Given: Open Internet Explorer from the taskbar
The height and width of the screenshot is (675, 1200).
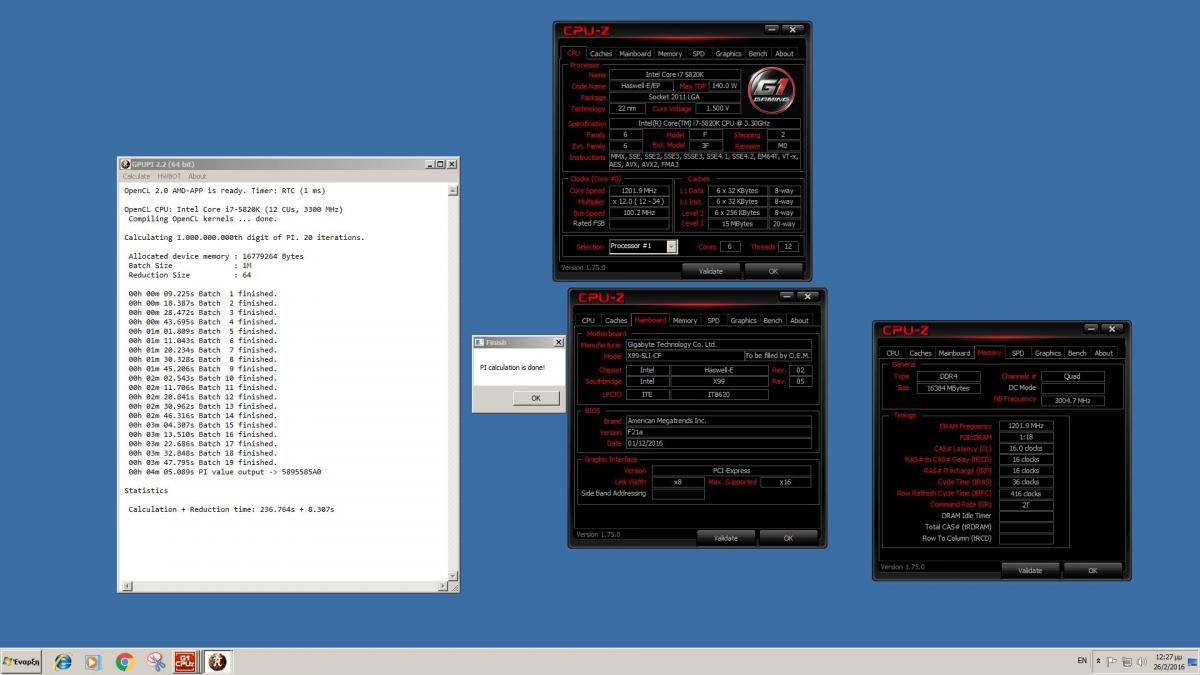Looking at the screenshot, I should [x=63, y=661].
